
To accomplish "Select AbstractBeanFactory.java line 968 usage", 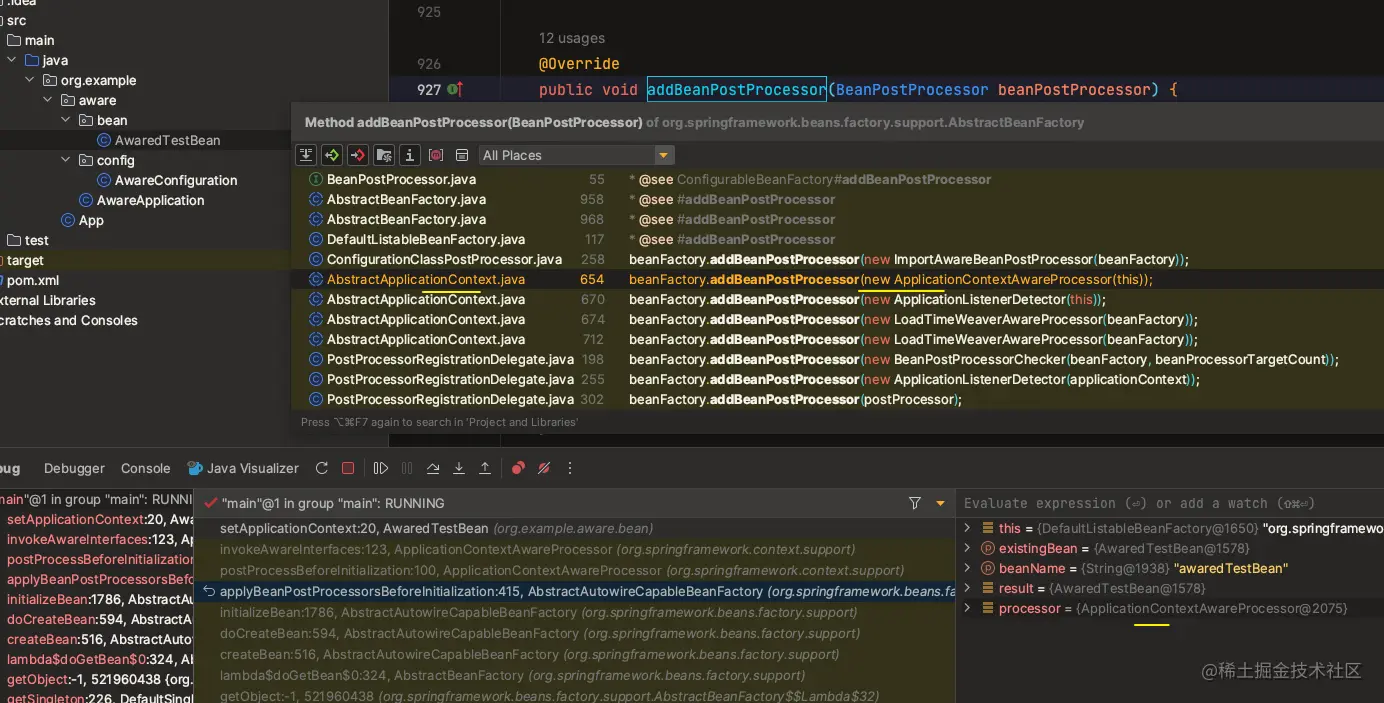I will coord(837,219).
